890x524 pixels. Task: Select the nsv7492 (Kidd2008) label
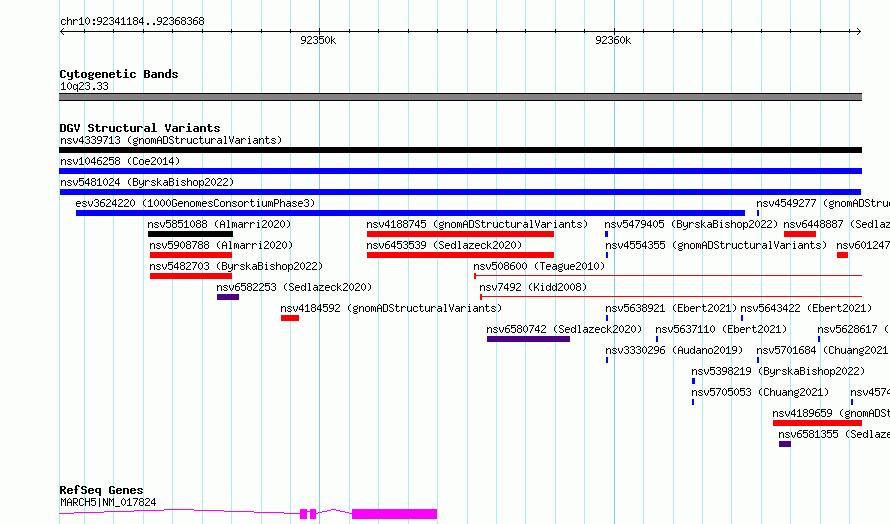533,287
